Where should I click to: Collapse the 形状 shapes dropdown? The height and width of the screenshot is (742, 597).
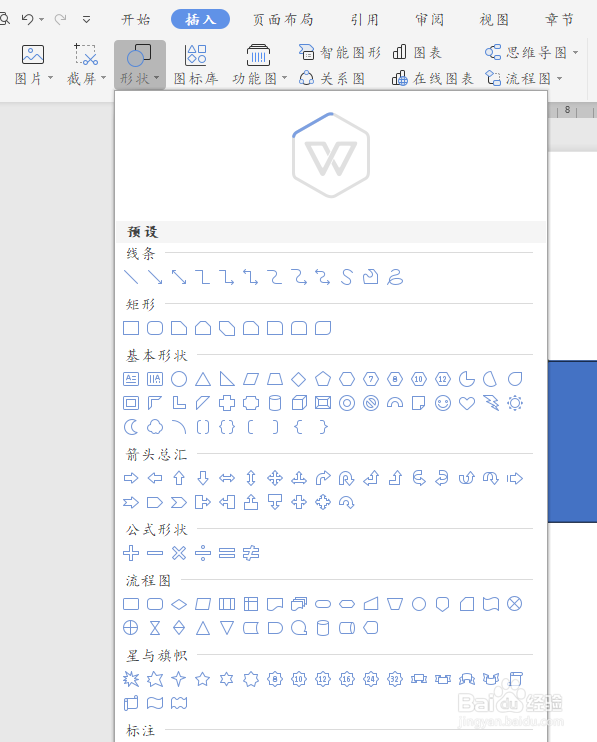pos(140,64)
